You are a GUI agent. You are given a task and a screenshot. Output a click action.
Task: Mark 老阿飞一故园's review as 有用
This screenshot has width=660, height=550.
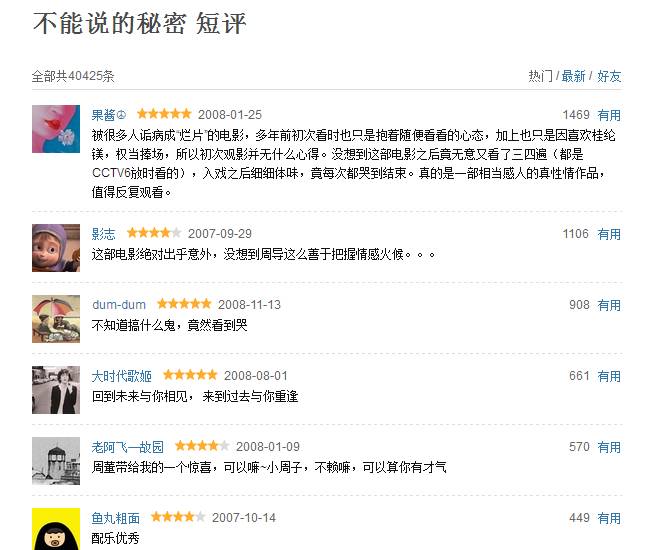pos(609,447)
